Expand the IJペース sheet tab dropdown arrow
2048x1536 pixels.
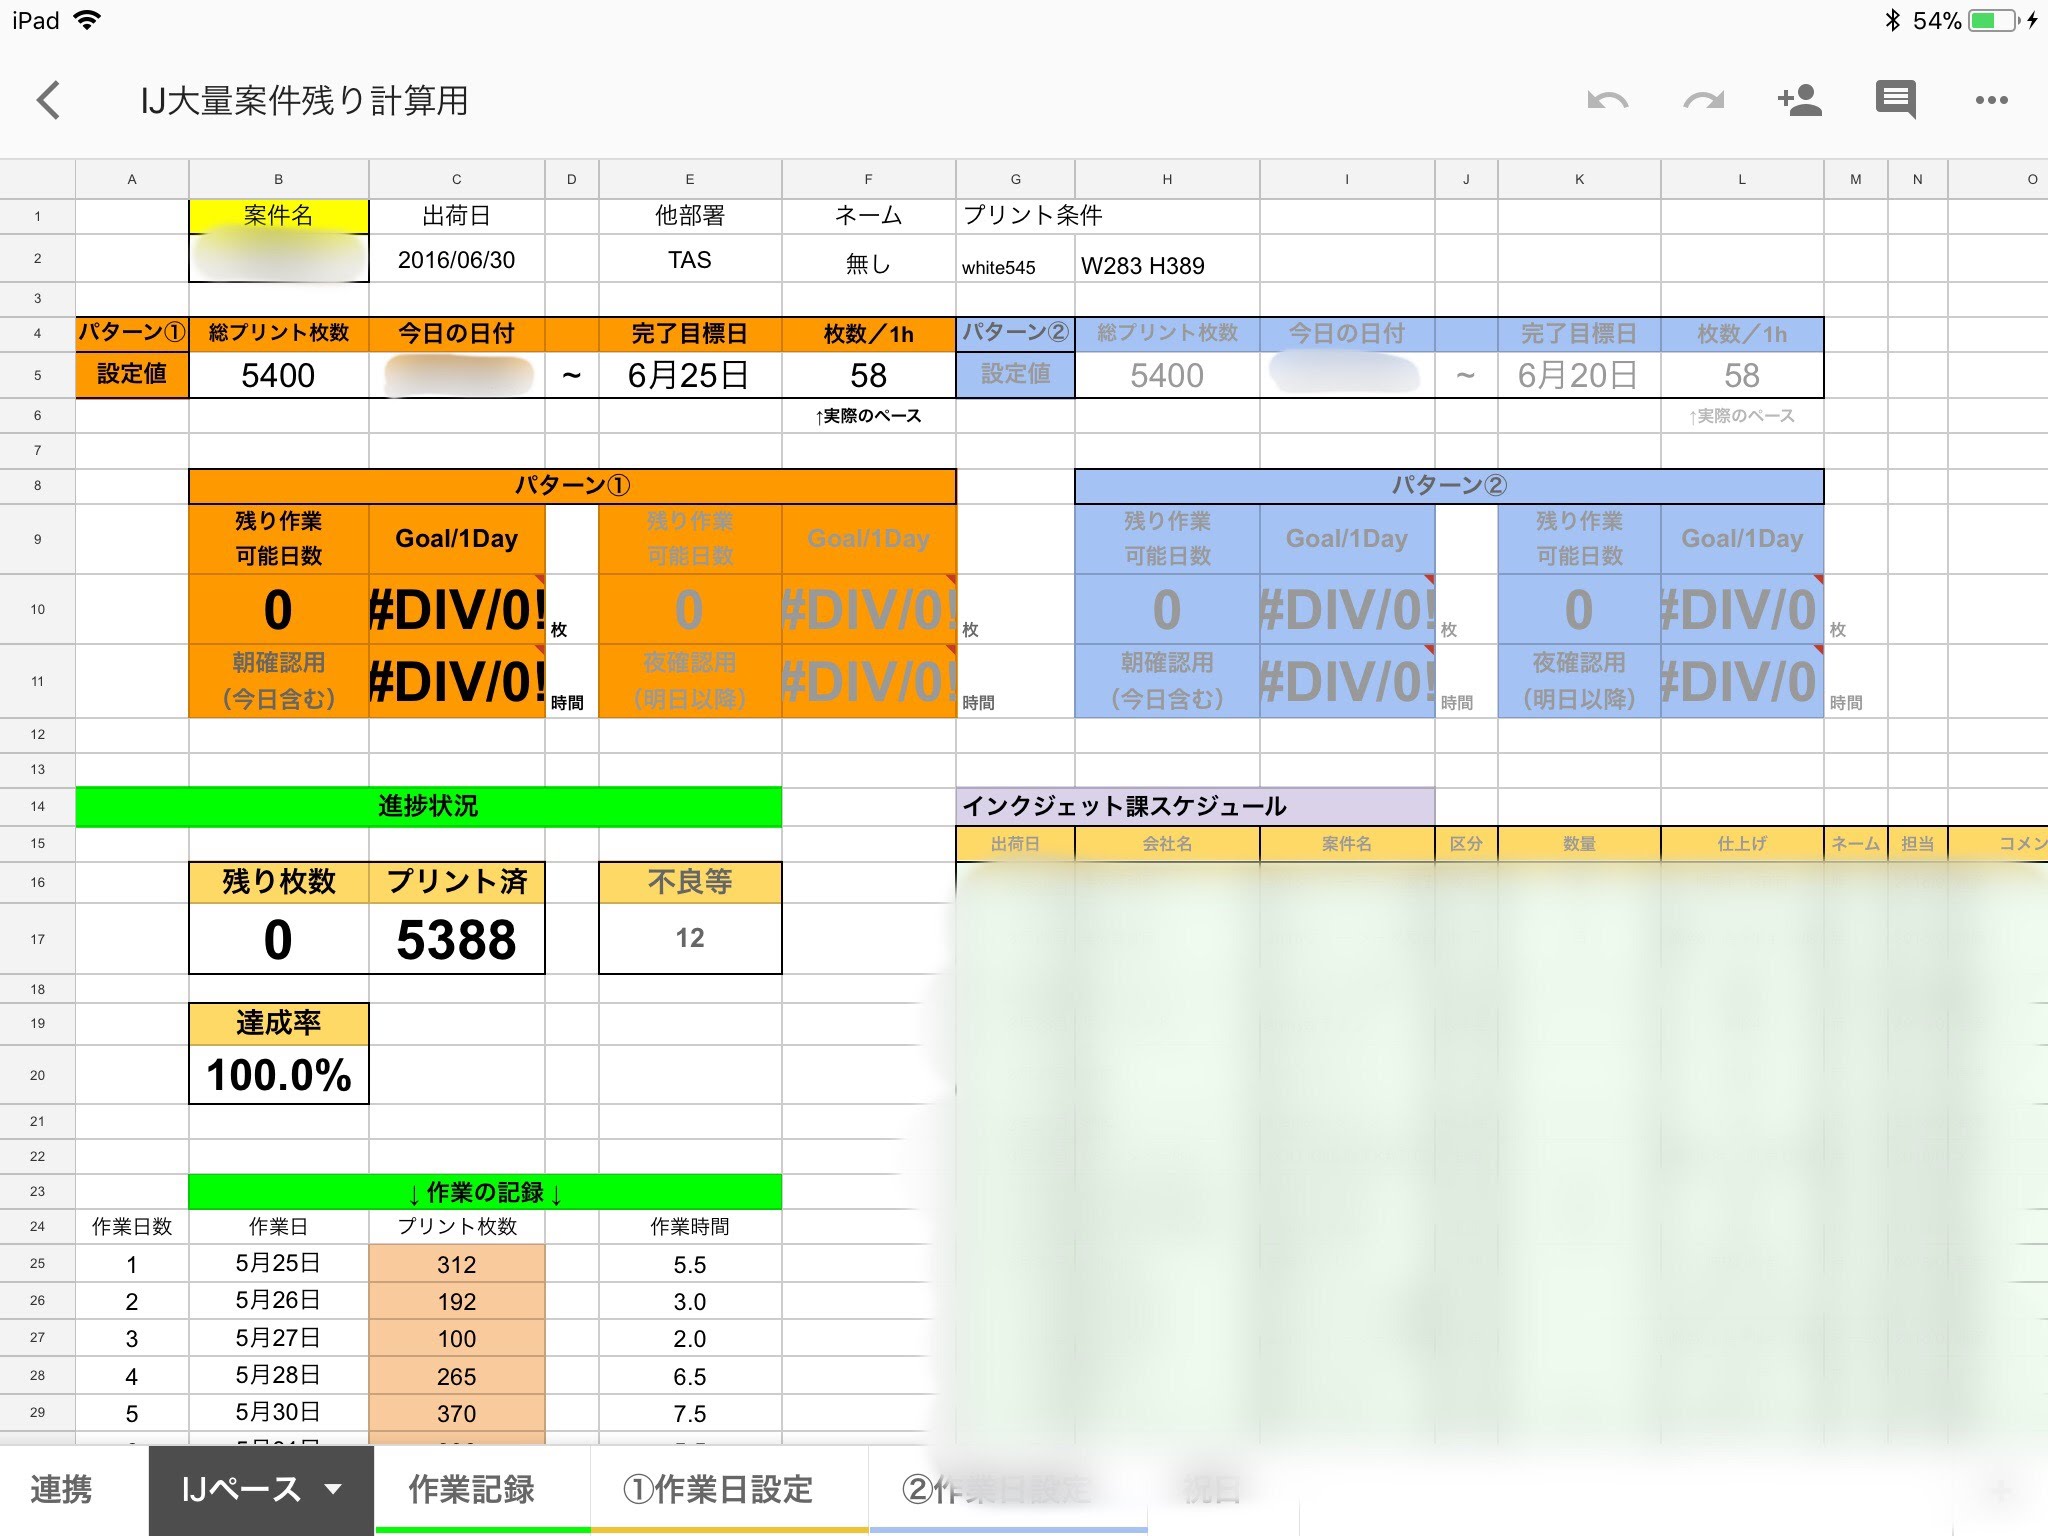[334, 1489]
